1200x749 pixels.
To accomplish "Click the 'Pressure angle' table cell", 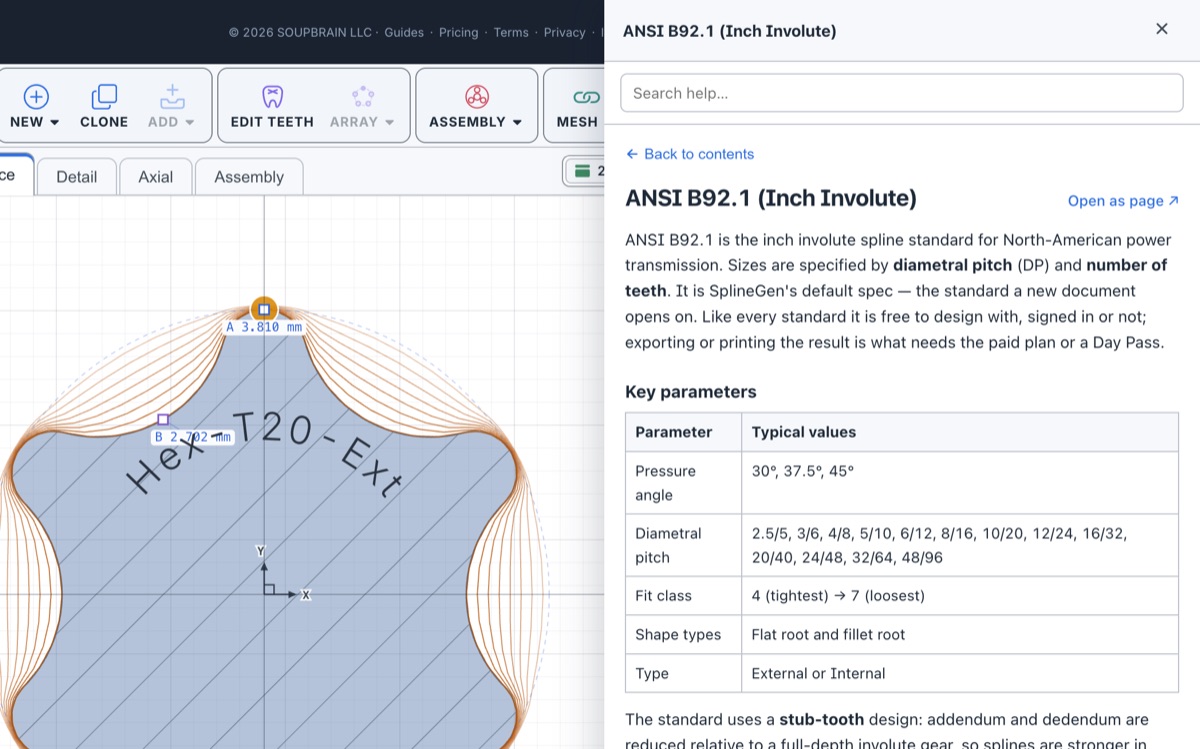I will 684,483.
